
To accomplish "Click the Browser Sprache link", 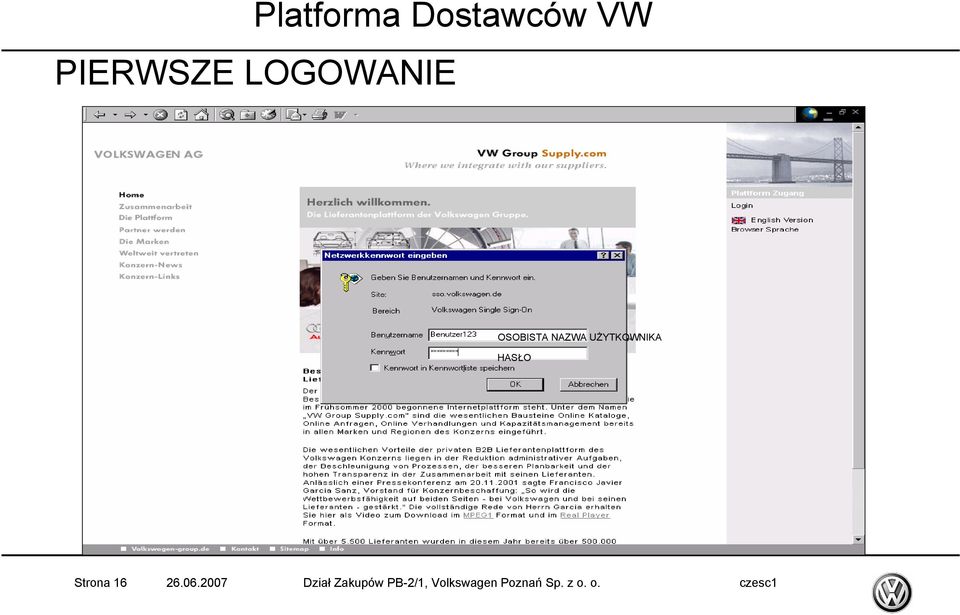I will coord(765,229).
